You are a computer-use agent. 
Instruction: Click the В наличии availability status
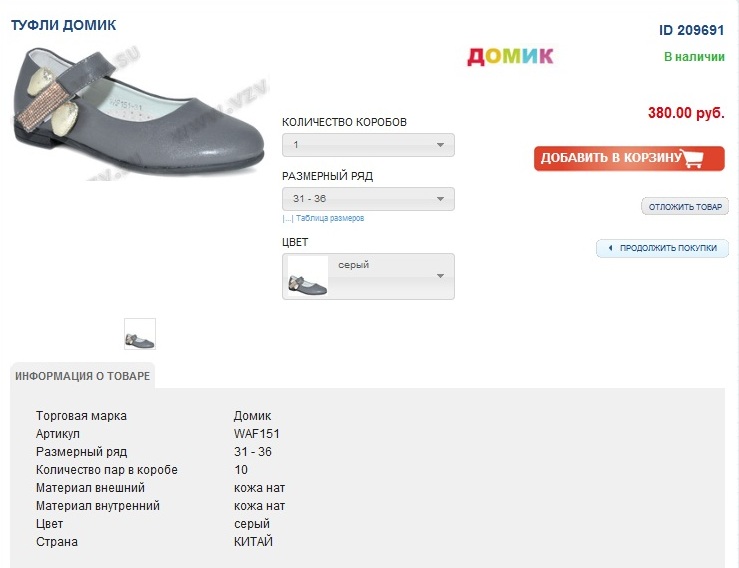pyautogui.click(x=694, y=57)
